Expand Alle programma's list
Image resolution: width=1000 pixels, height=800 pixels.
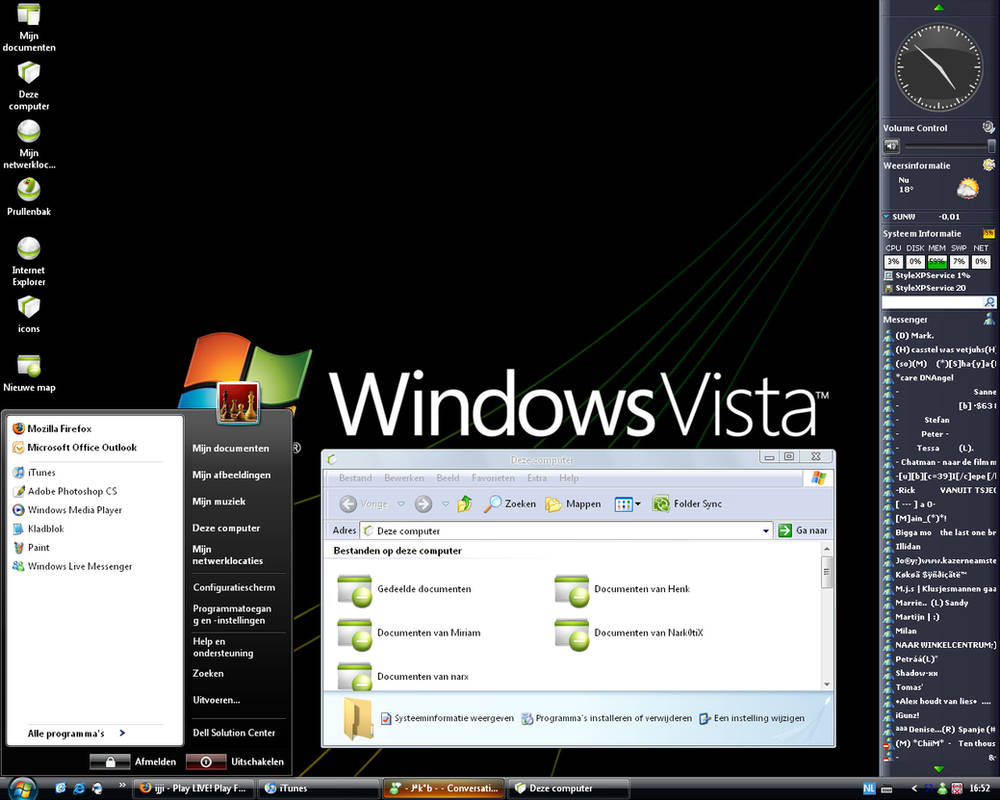(x=77, y=734)
